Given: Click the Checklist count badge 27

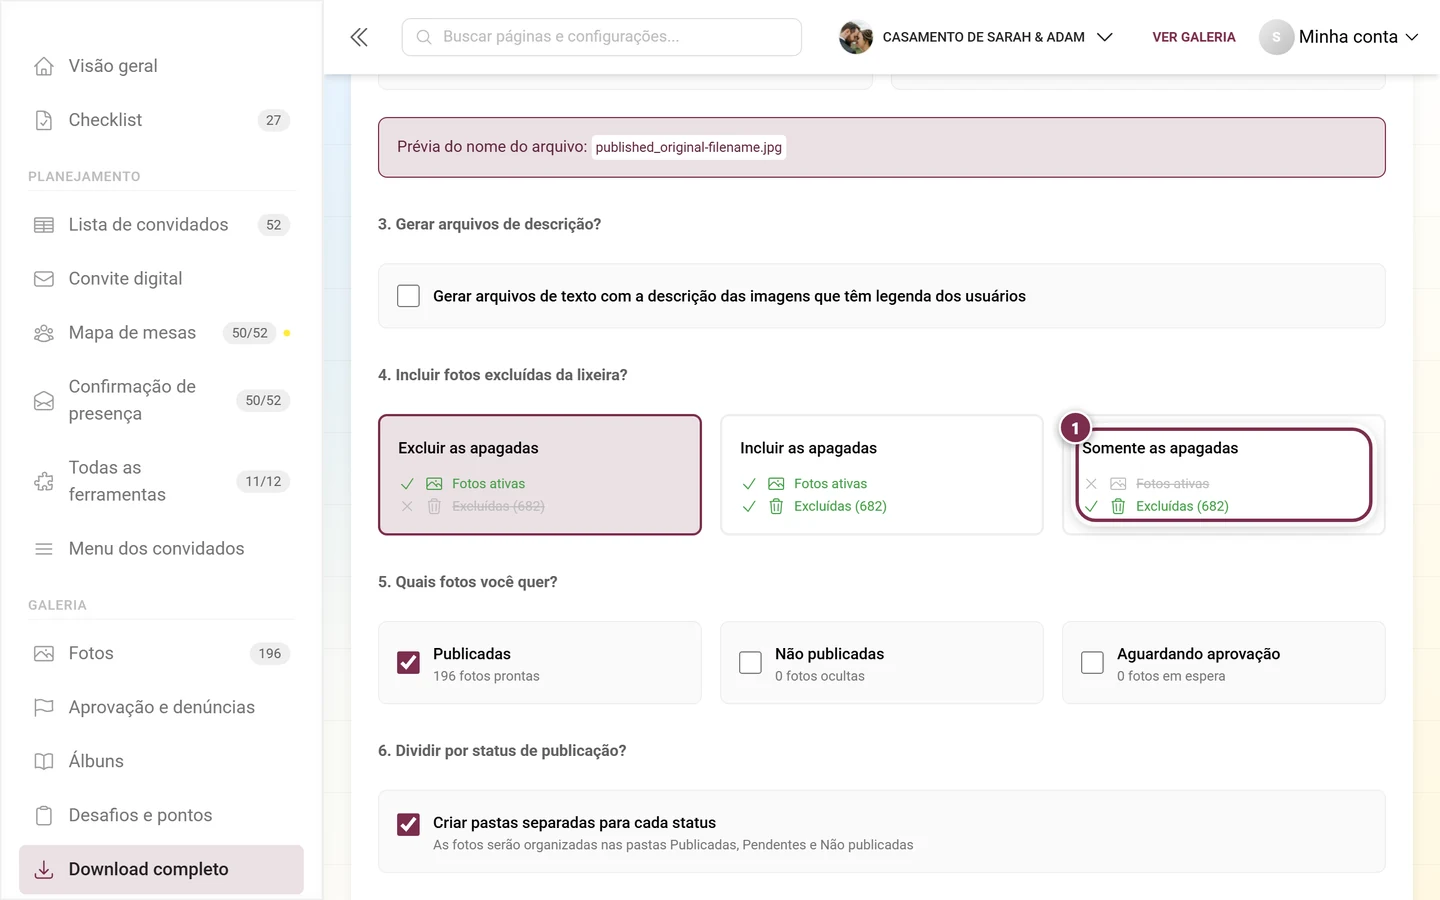Looking at the screenshot, I should click(x=273, y=120).
